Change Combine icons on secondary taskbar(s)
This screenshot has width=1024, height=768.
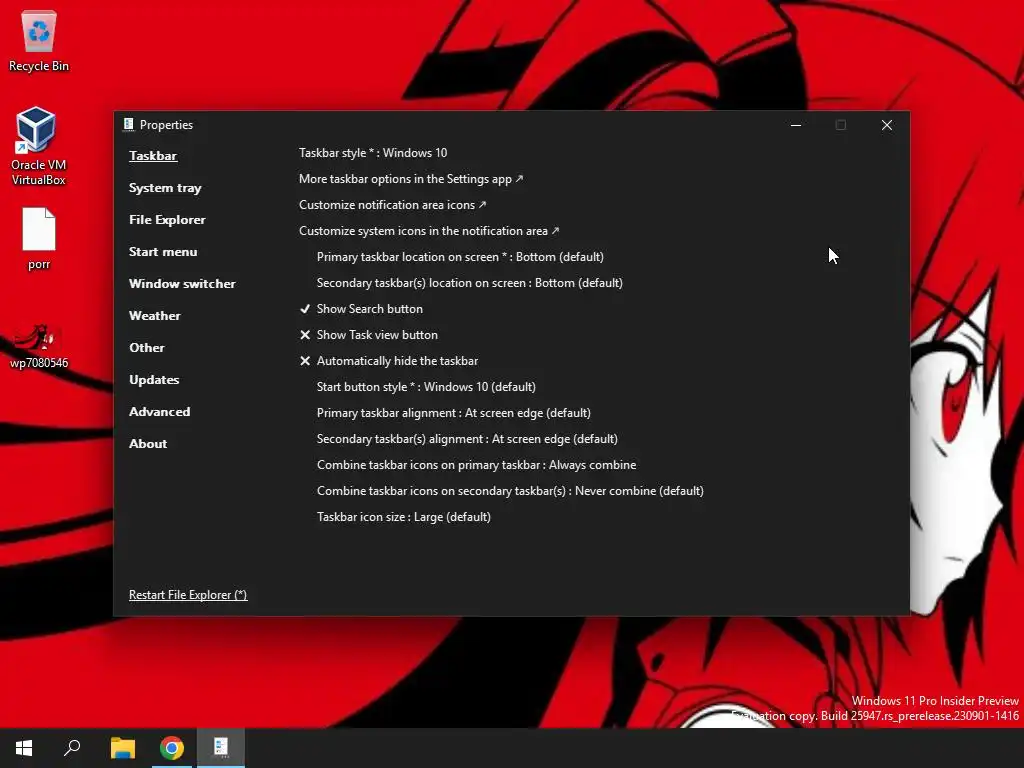coord(510,491)
